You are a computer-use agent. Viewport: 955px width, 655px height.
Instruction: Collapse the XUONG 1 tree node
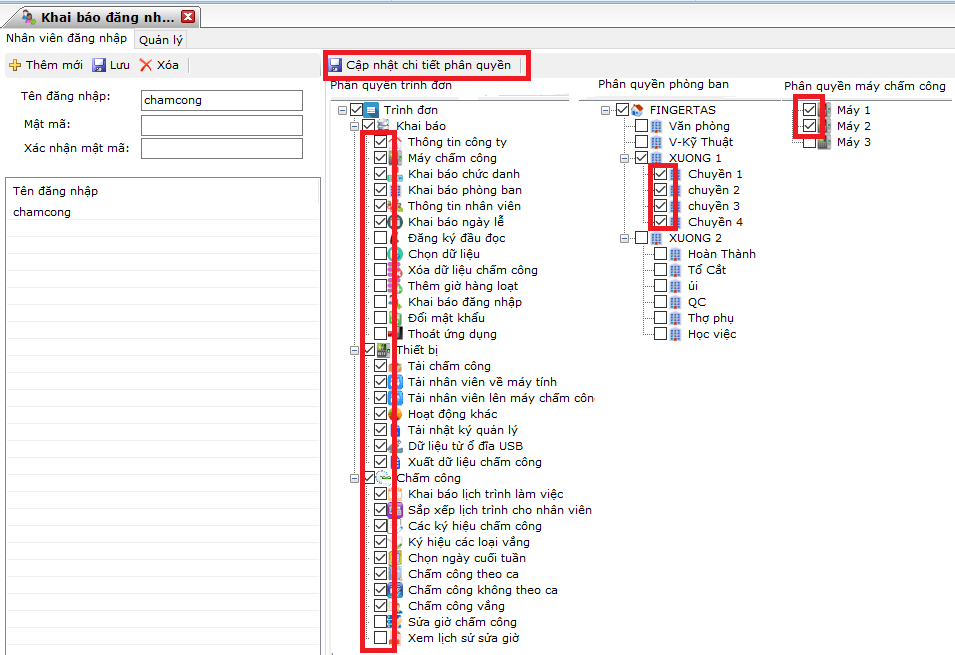[625, 158]
